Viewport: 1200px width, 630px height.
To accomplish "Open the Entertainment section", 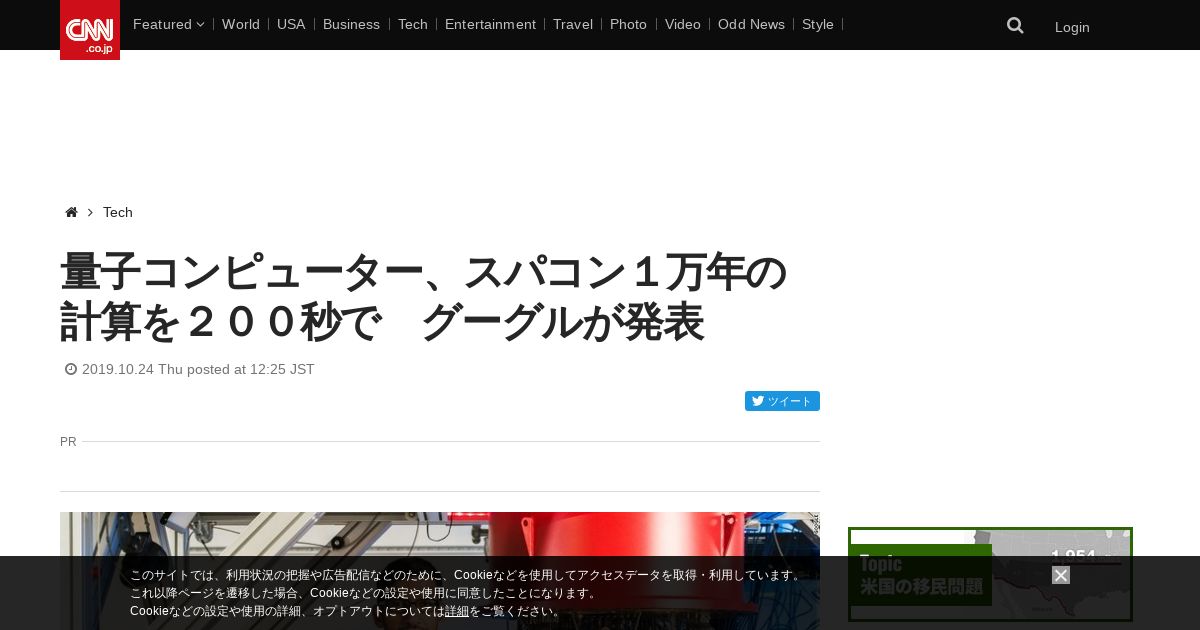I will pos(490,24).
